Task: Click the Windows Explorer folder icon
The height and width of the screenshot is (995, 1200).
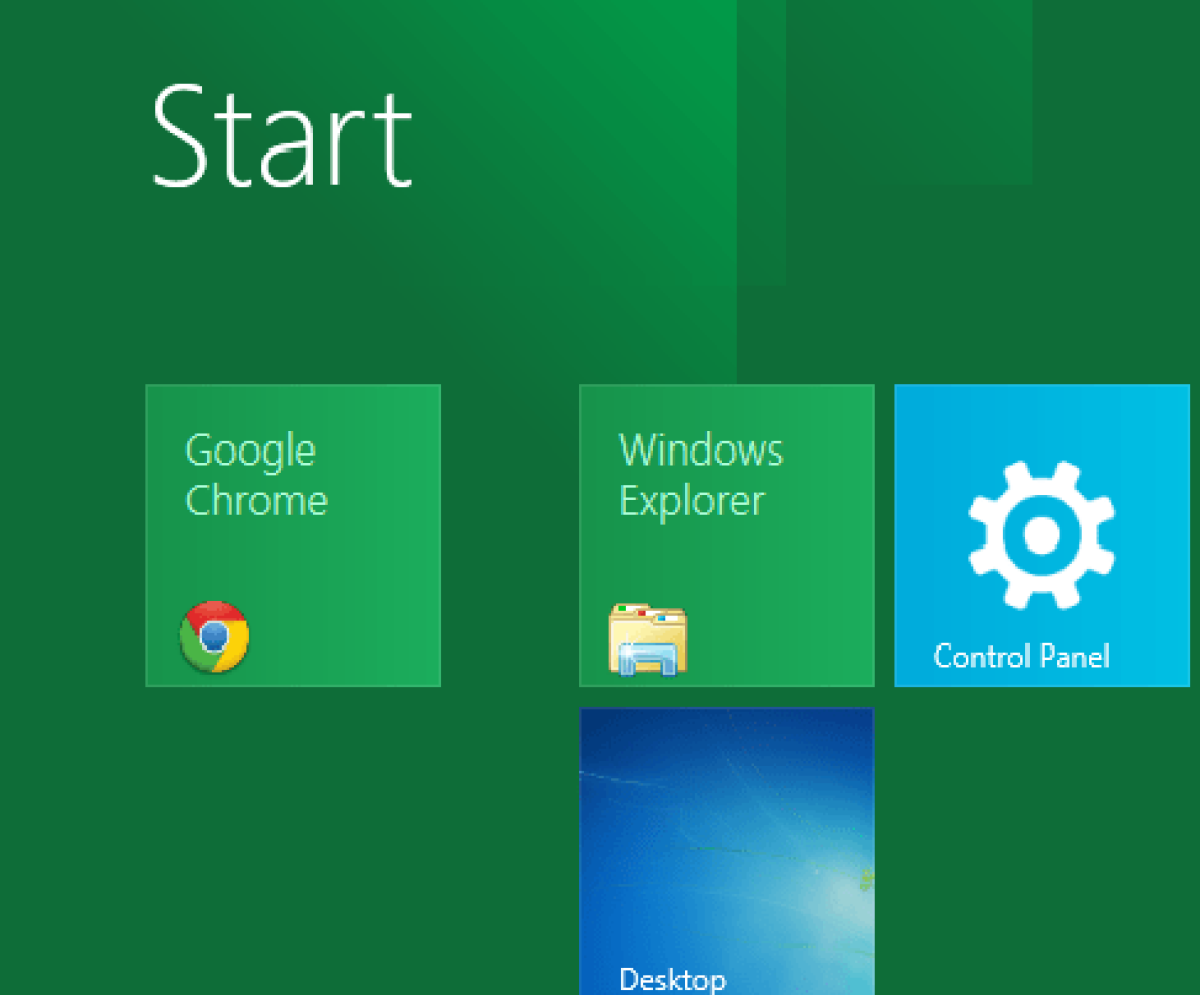Action: click(647, 639)
